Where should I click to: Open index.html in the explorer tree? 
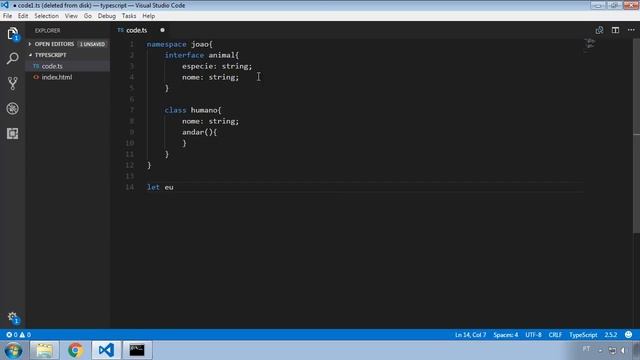68,77
